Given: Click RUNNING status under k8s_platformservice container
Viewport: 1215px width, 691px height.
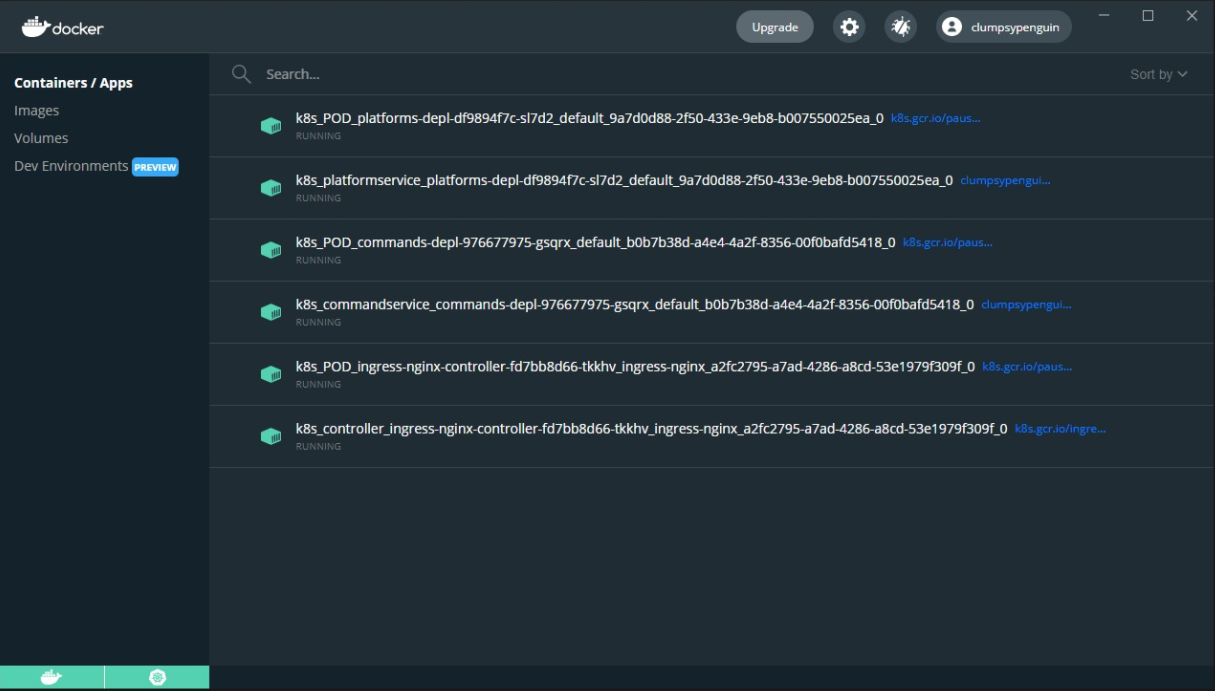Looking at the screenshot, I should point(318,198).
